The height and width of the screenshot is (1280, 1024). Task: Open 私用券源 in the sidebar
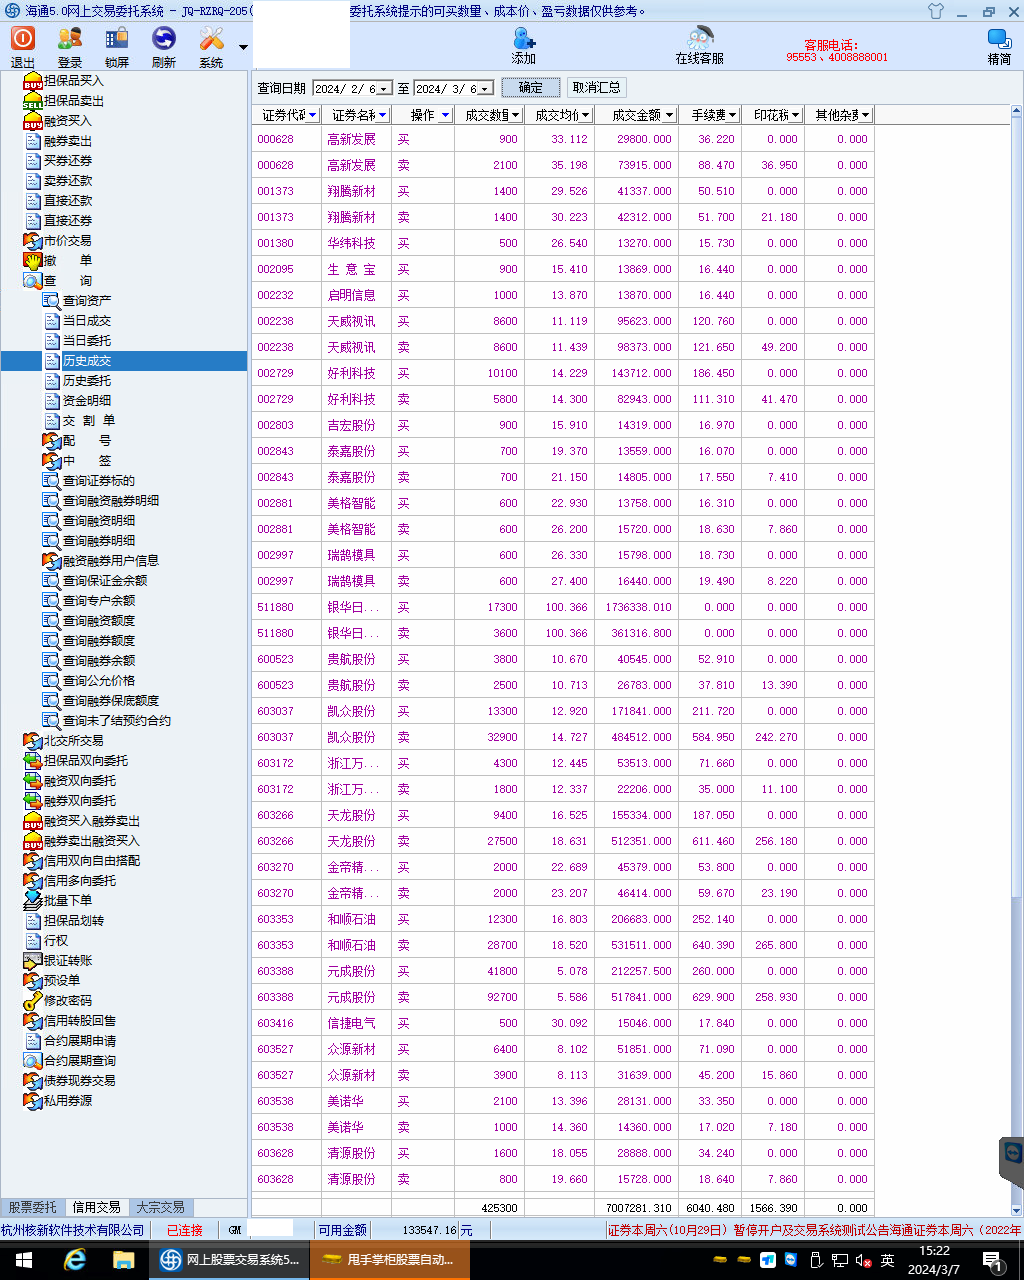tap(67, 1100)
